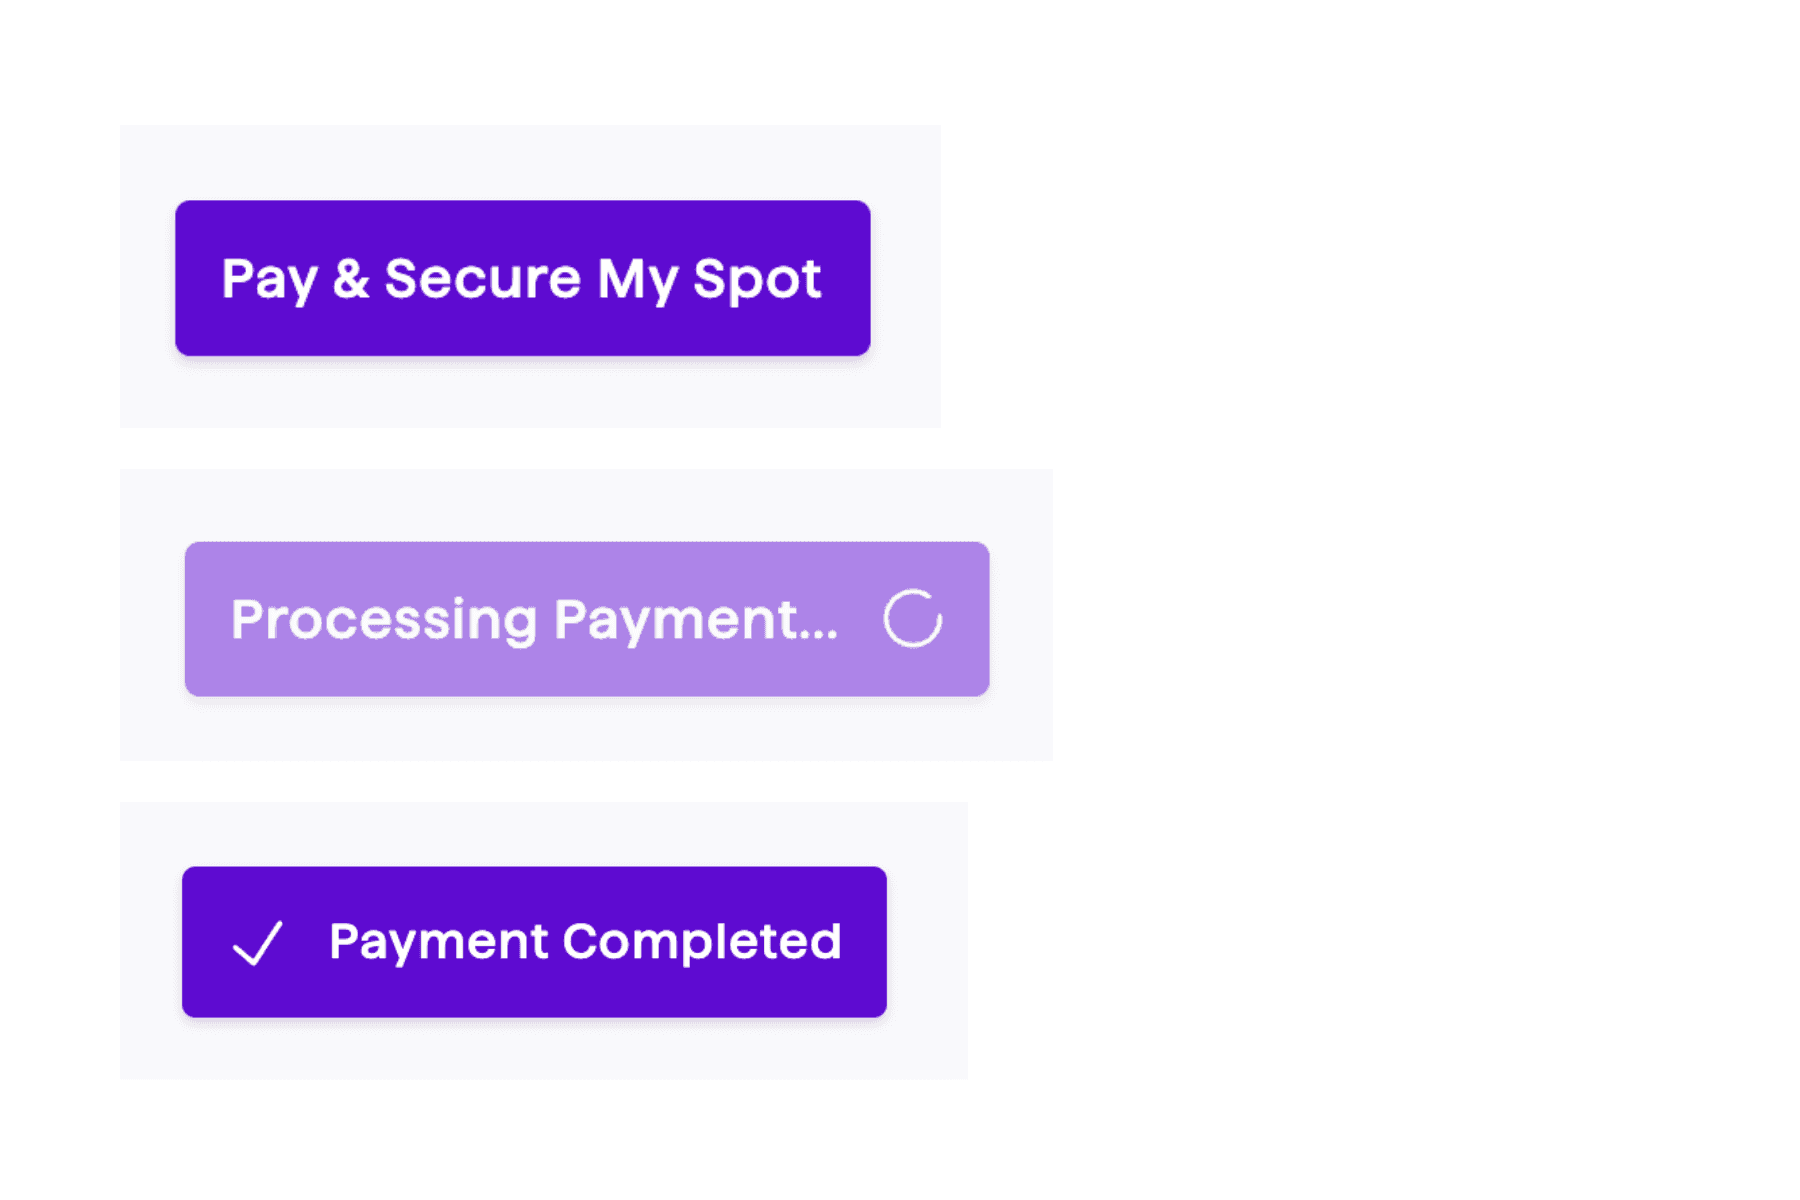Click the Pay & Secure My Spot button
Image resolution: width=1800 pixels, height=1200 pixels.
tap(522, 278)
